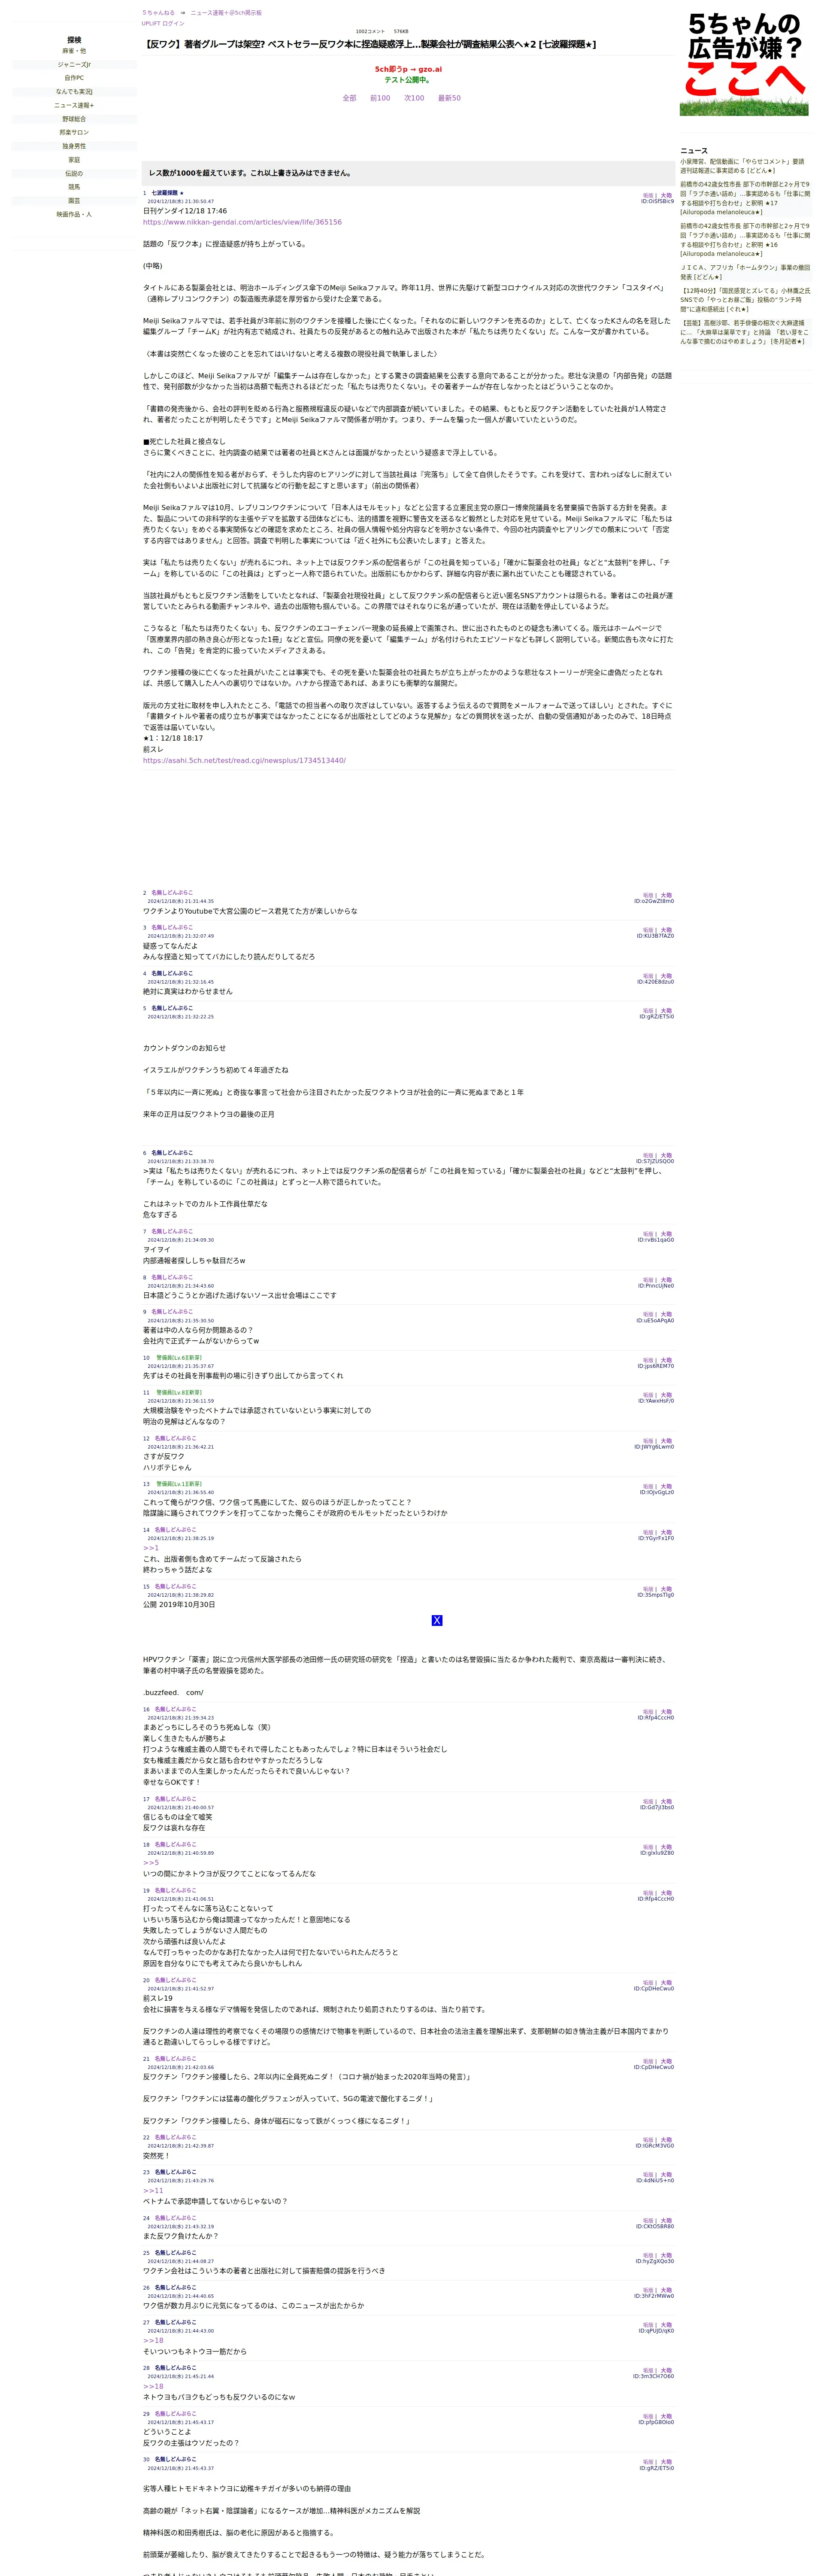Open the 5ちゃんねる breadcrumb link
The width and height of the screenshot is (824, 2576).
[x=158, y=13]
